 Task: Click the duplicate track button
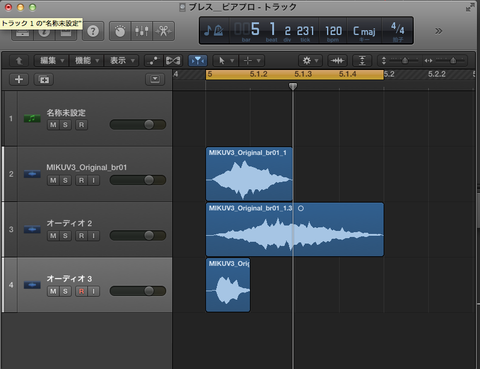(44, 80)
